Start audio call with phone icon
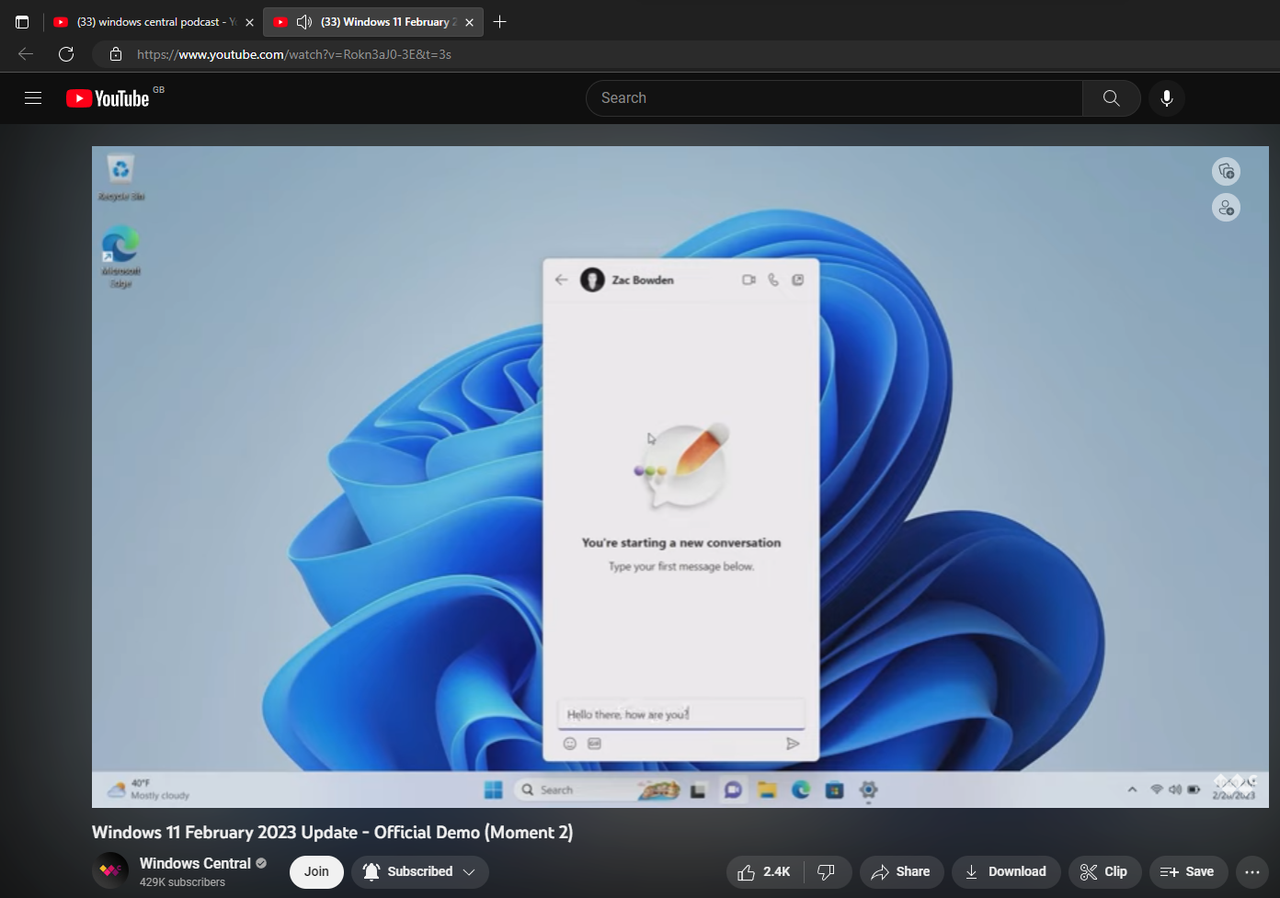 pyautogui.click(x=773, y=280)
